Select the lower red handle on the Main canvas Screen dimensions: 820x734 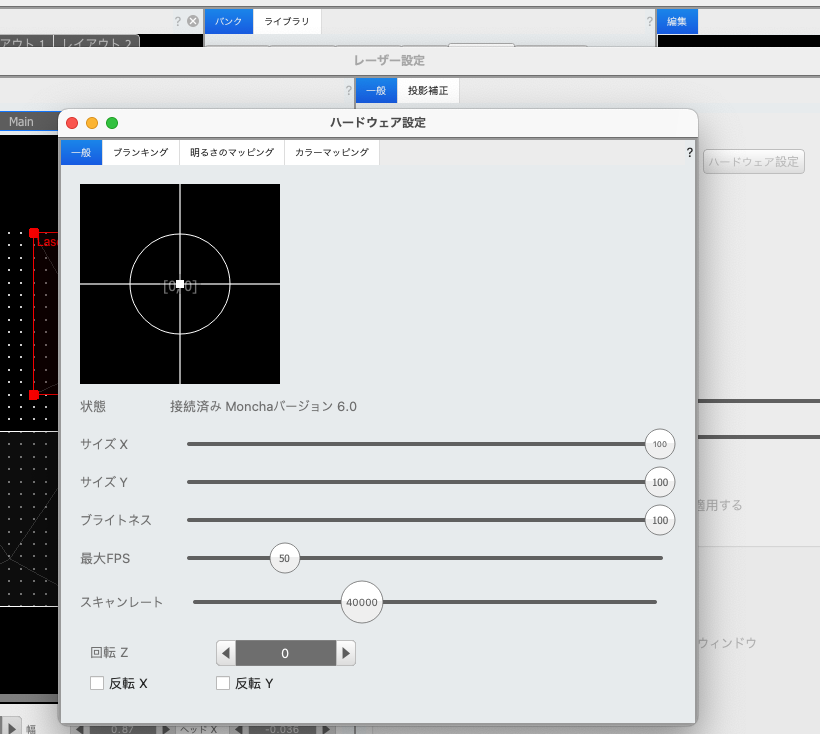click(x=34, y=395)
